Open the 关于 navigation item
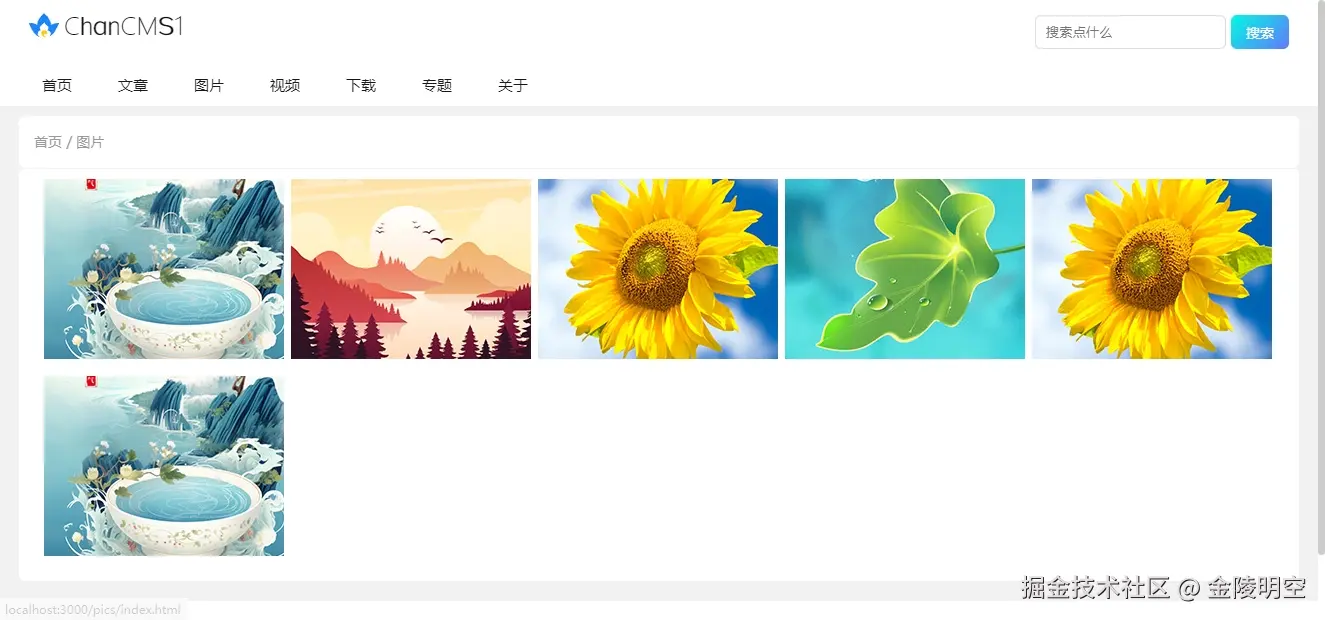1325x620 pixels. point(513,86)
